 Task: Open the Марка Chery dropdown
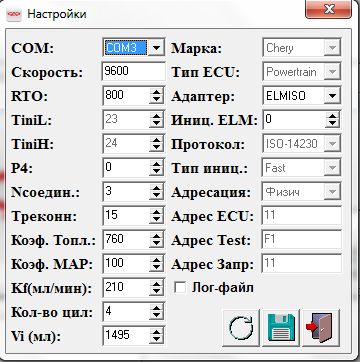(332, 48)
